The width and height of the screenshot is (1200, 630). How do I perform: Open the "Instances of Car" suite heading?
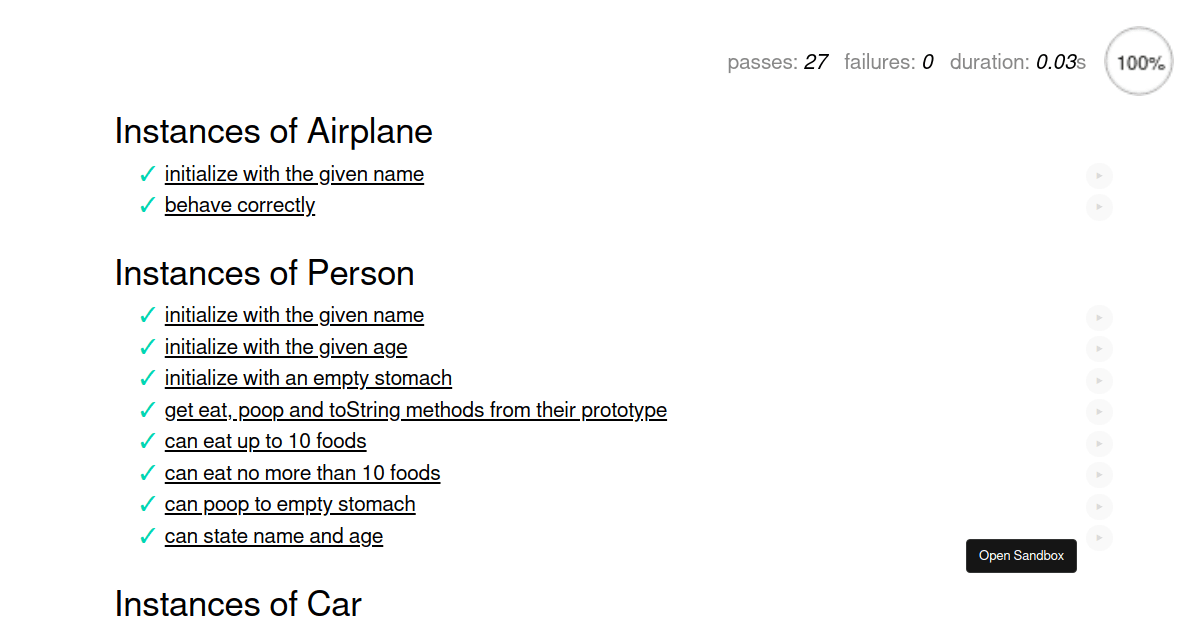238,604
